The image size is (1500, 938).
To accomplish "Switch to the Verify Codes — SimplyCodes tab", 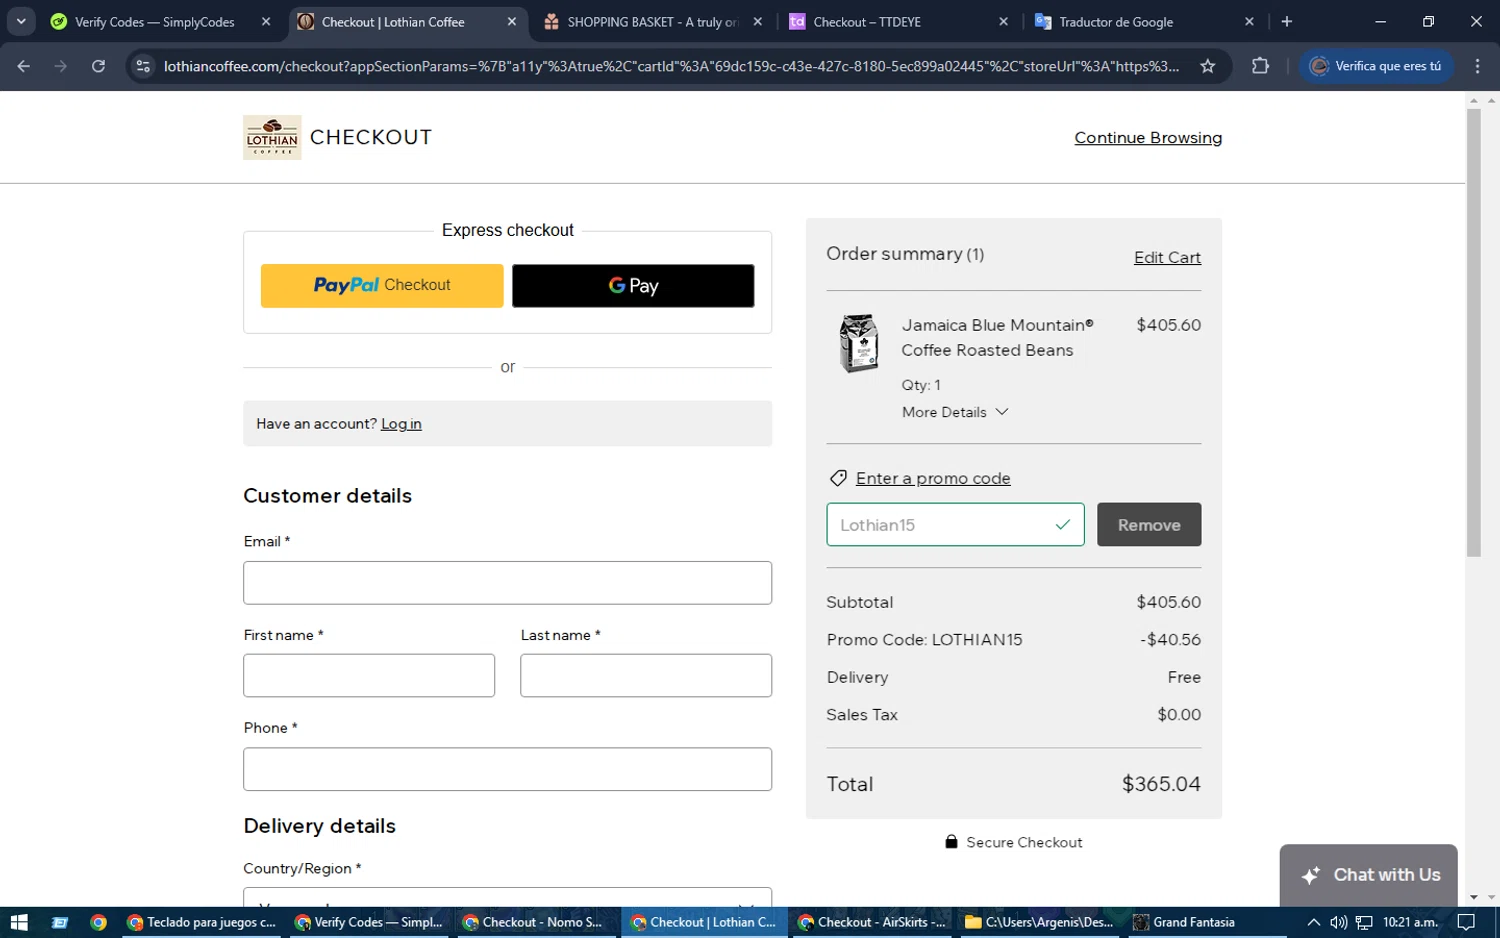I will click(x=155, y=21).
